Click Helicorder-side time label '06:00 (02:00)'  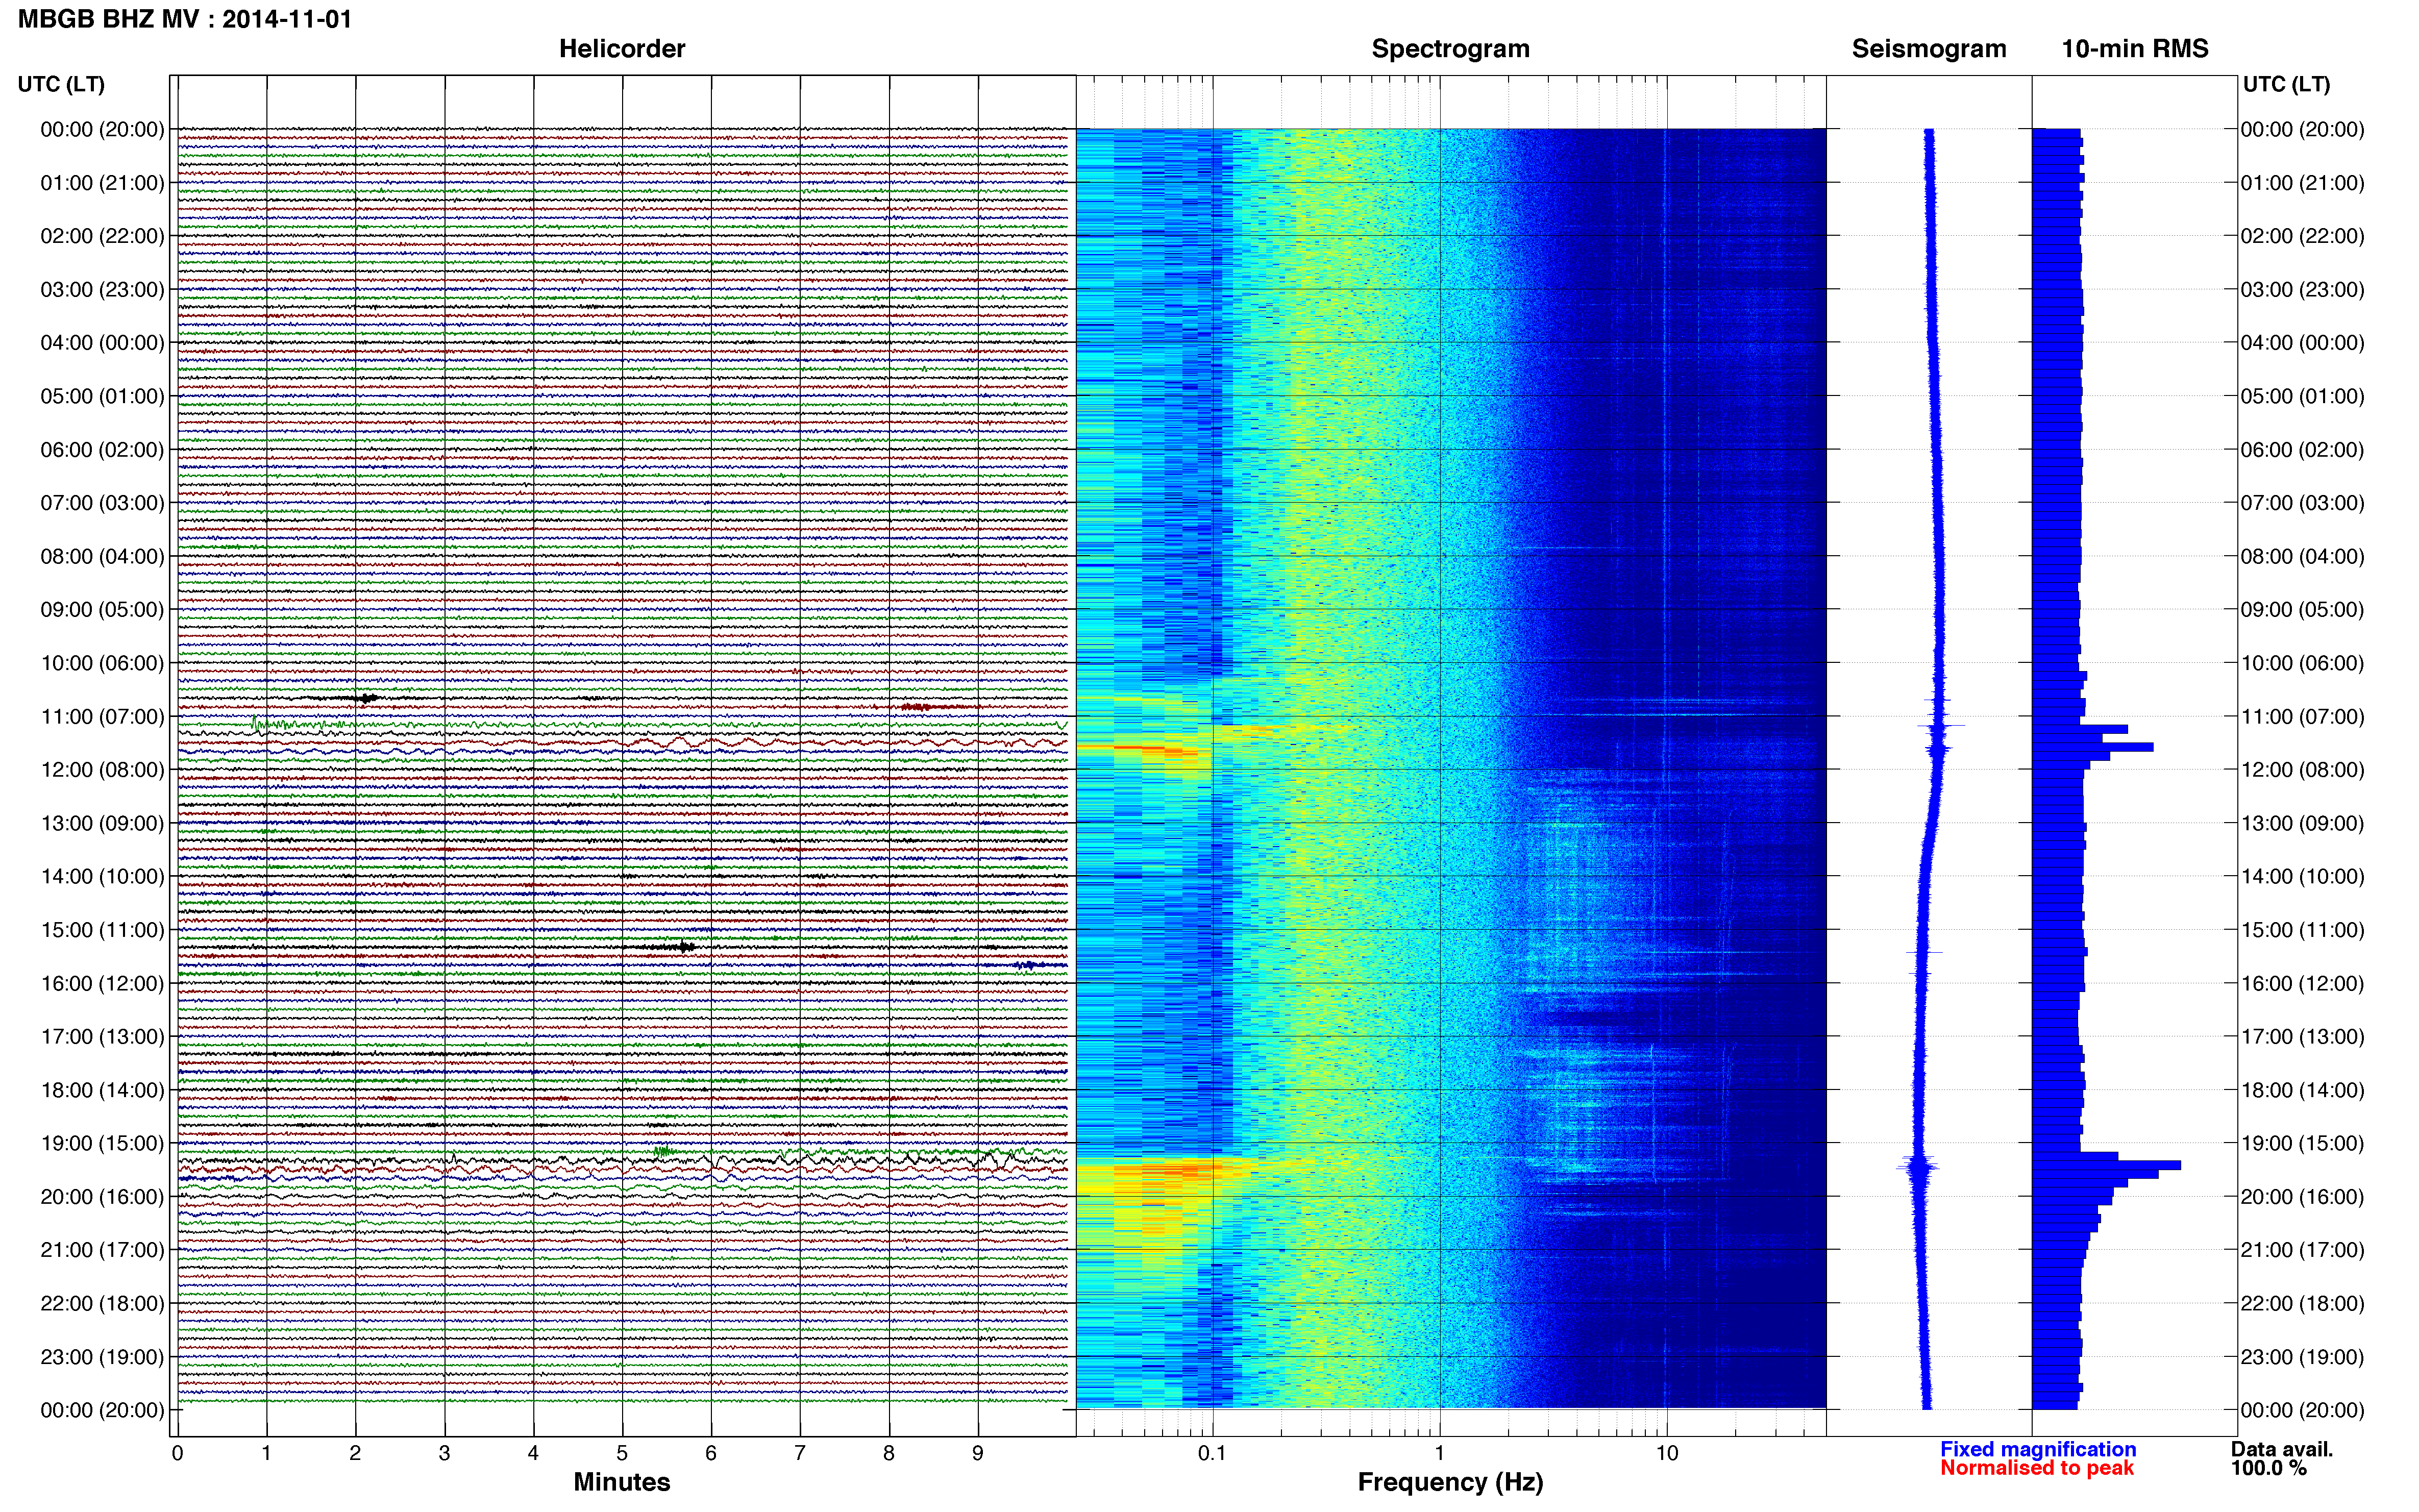(102, 450)
